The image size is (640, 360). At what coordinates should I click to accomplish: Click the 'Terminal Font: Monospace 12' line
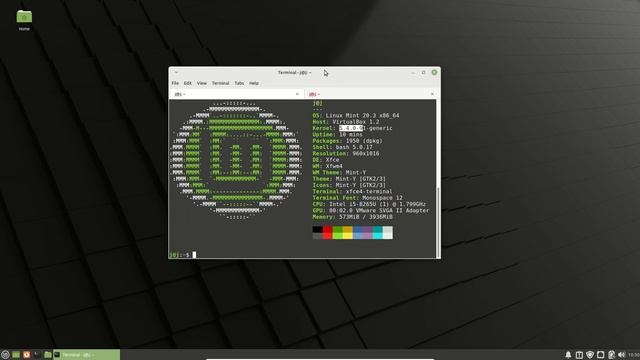358,198
